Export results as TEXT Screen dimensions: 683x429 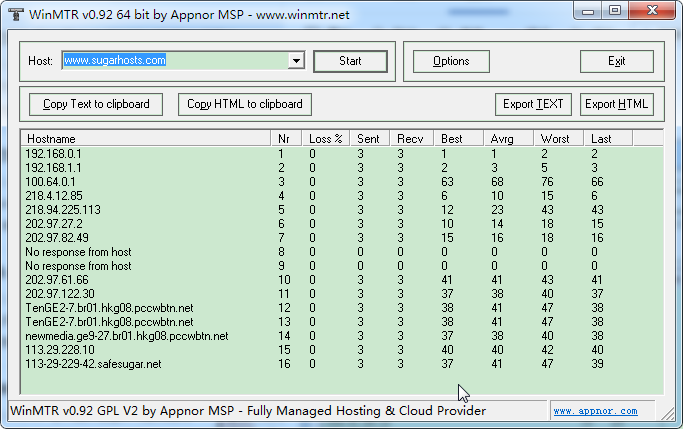point(533,104)
